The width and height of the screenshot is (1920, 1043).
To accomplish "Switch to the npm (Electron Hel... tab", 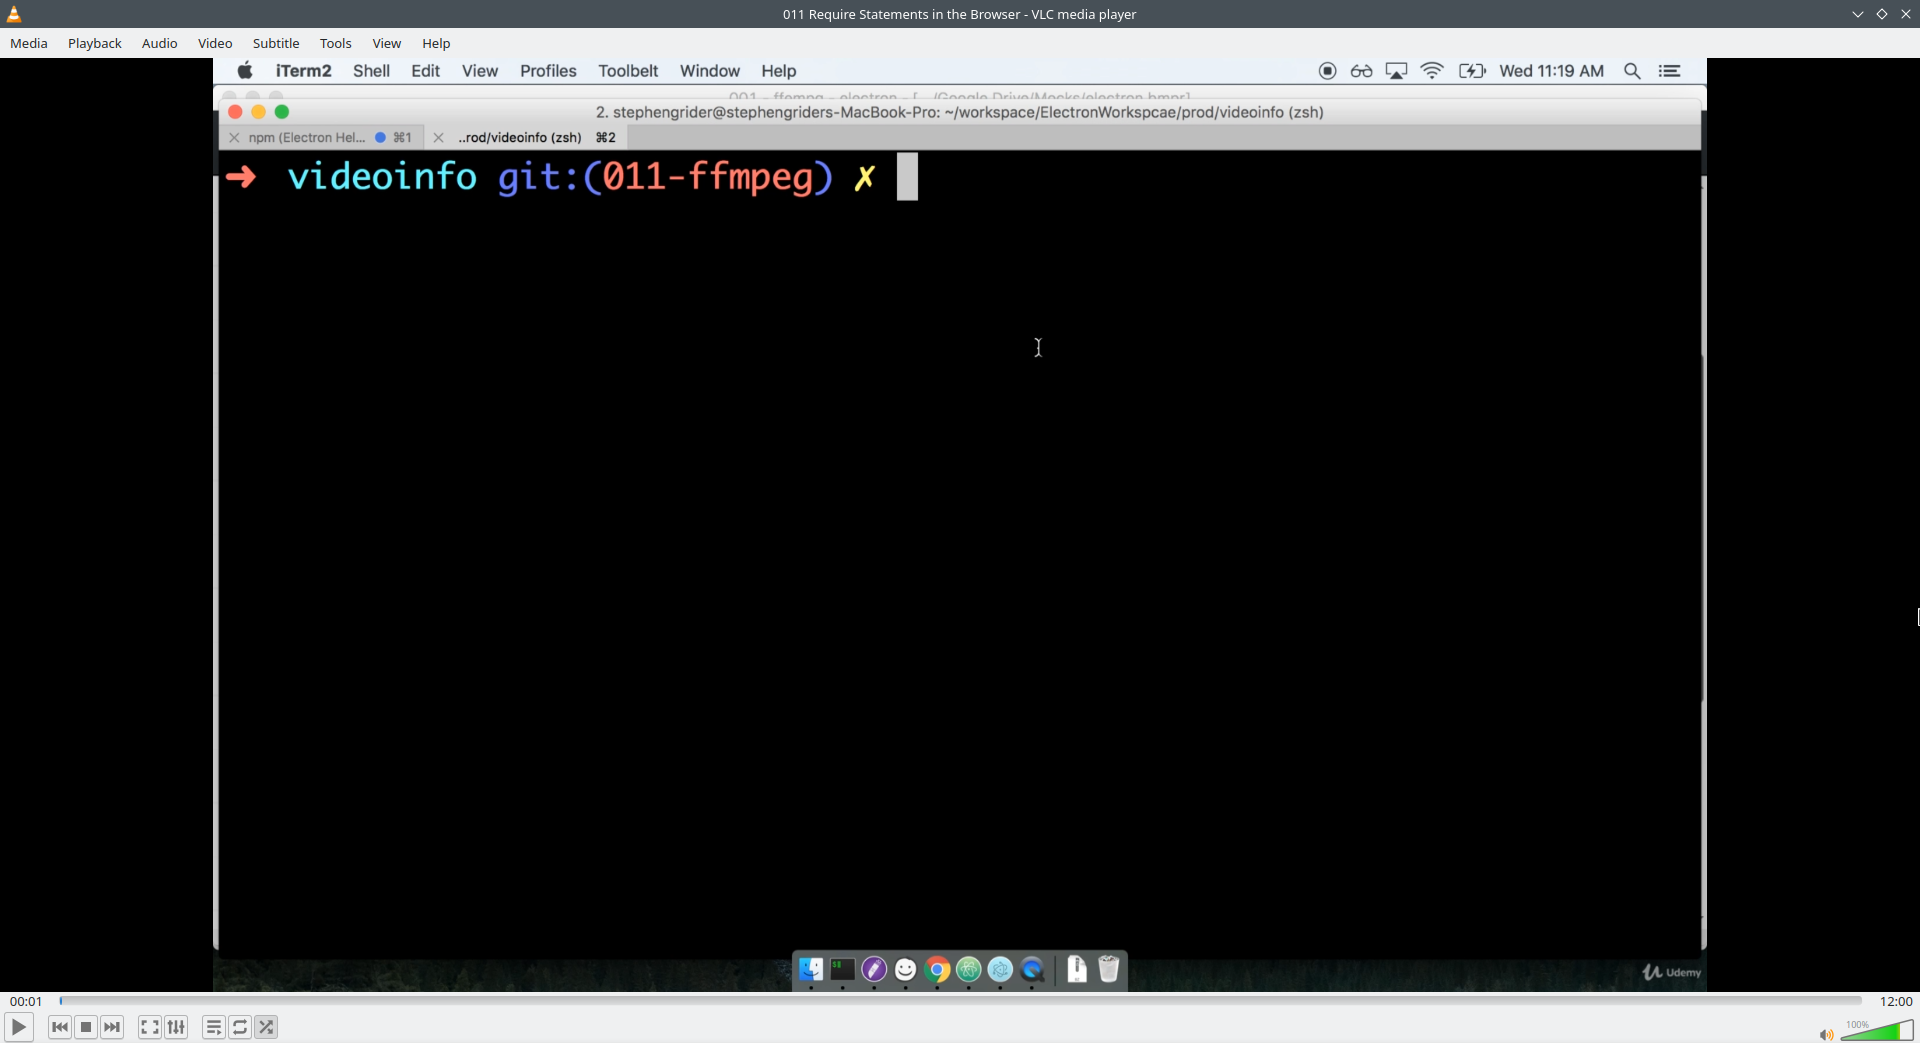I will point(322,138).
